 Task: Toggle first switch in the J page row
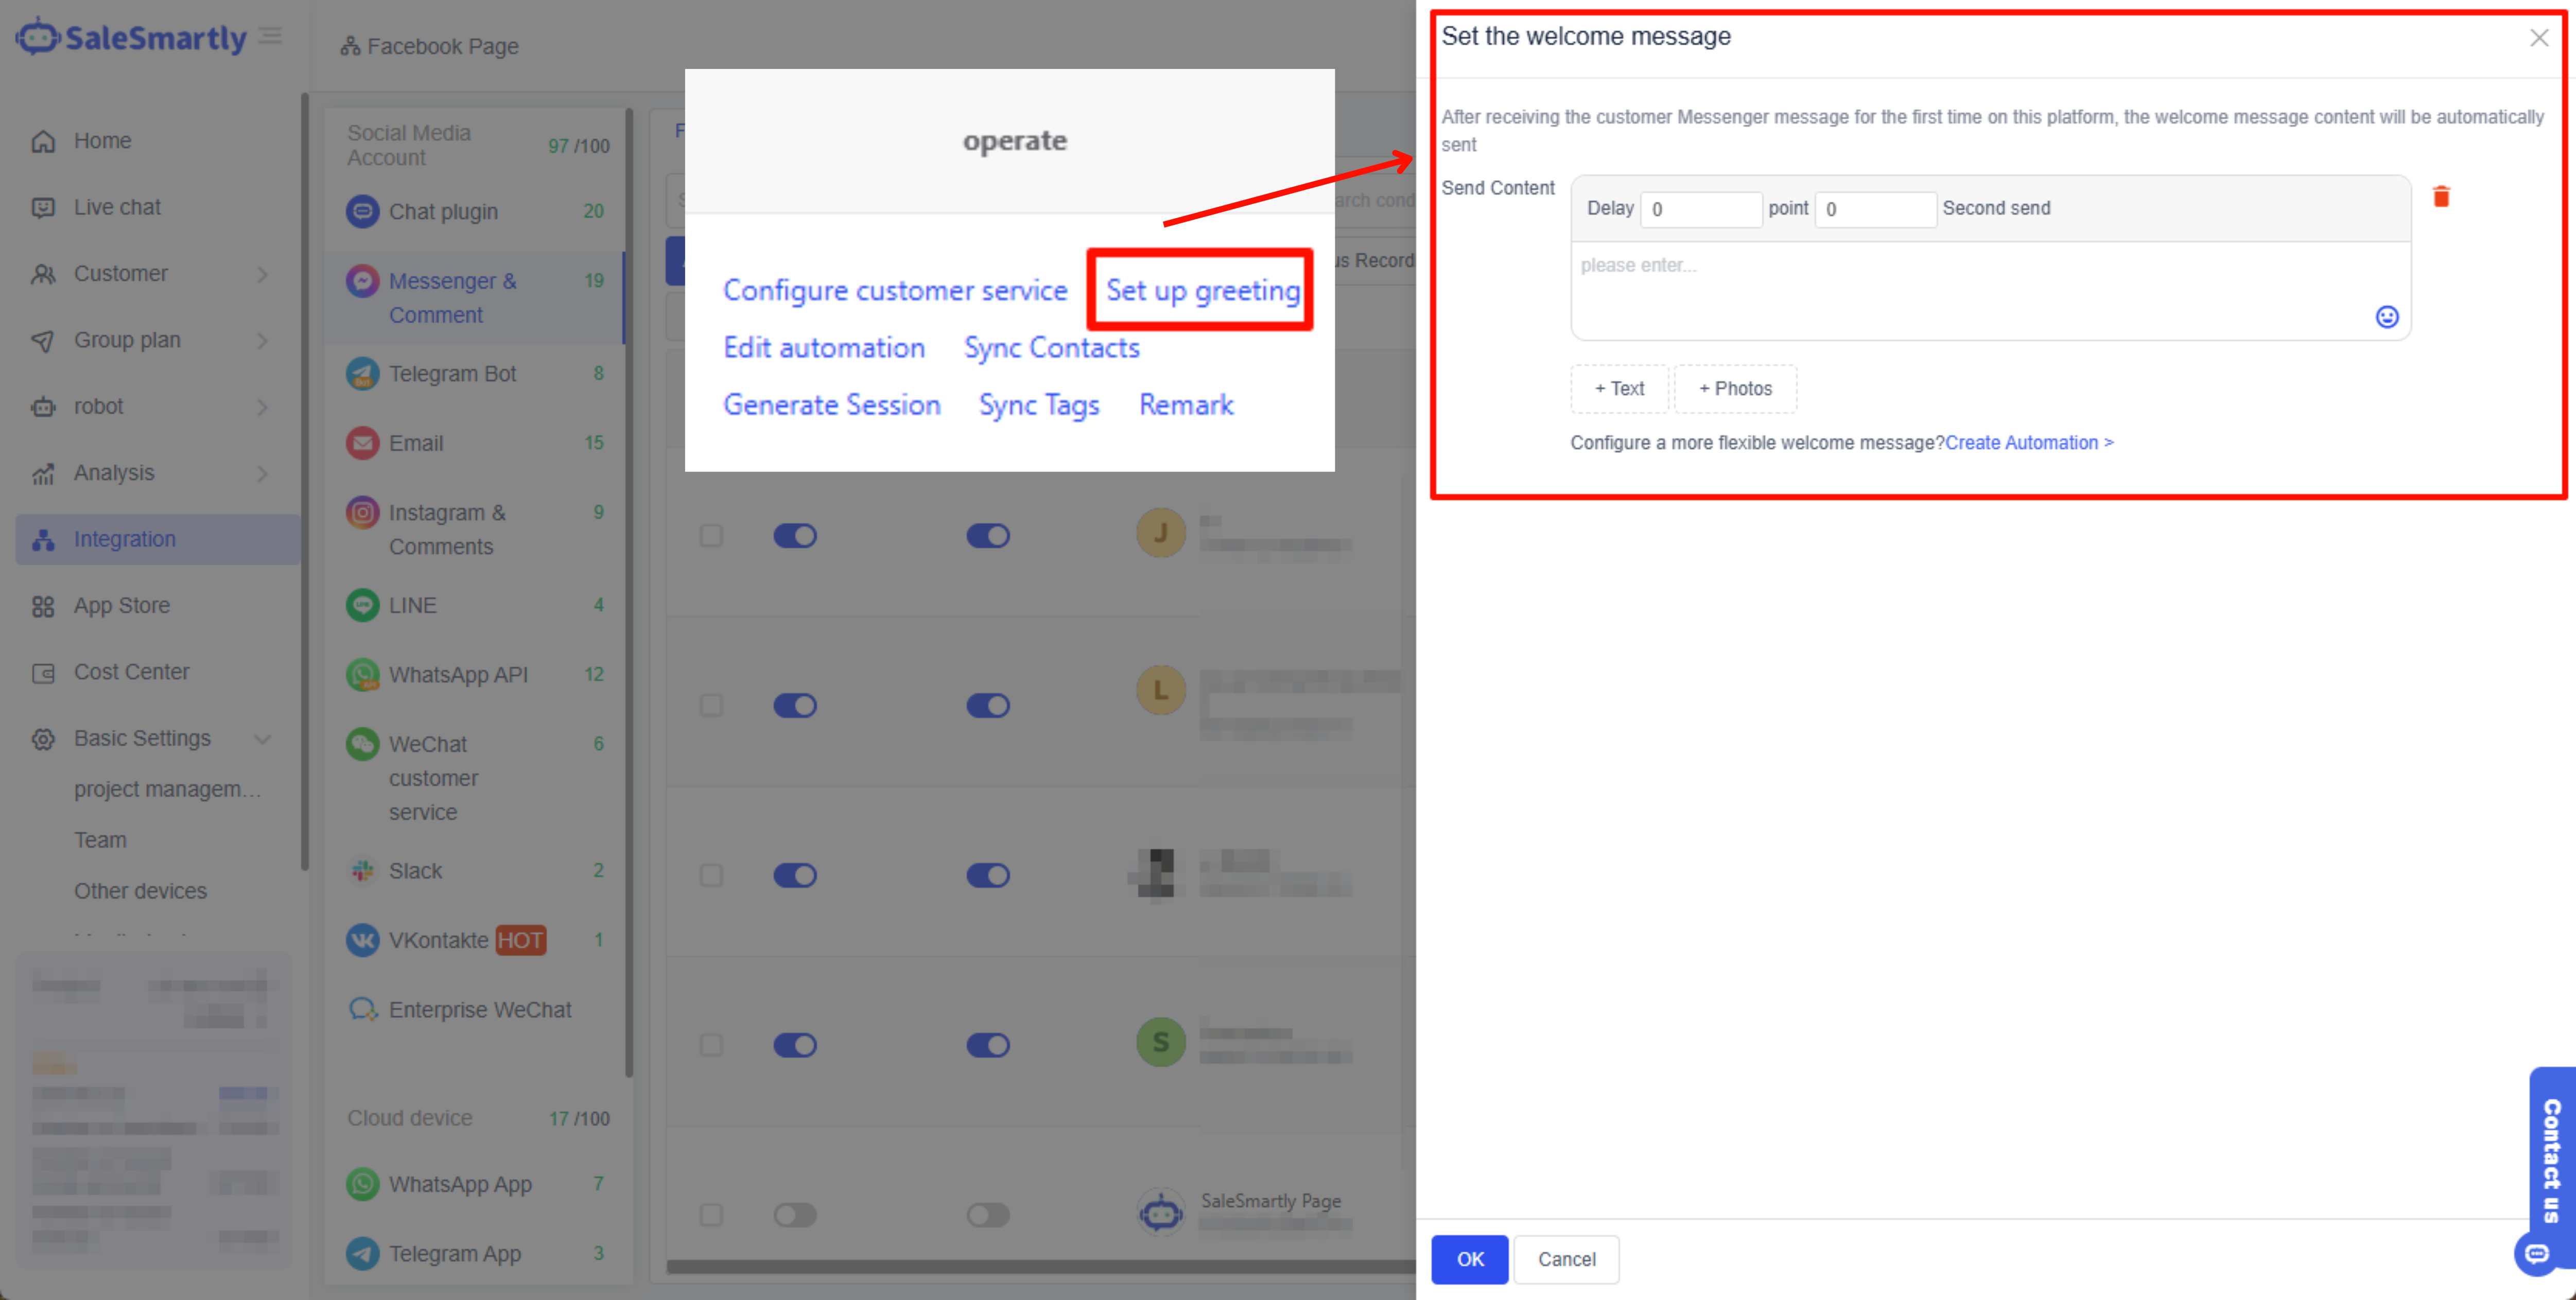[x=795, y=536]
